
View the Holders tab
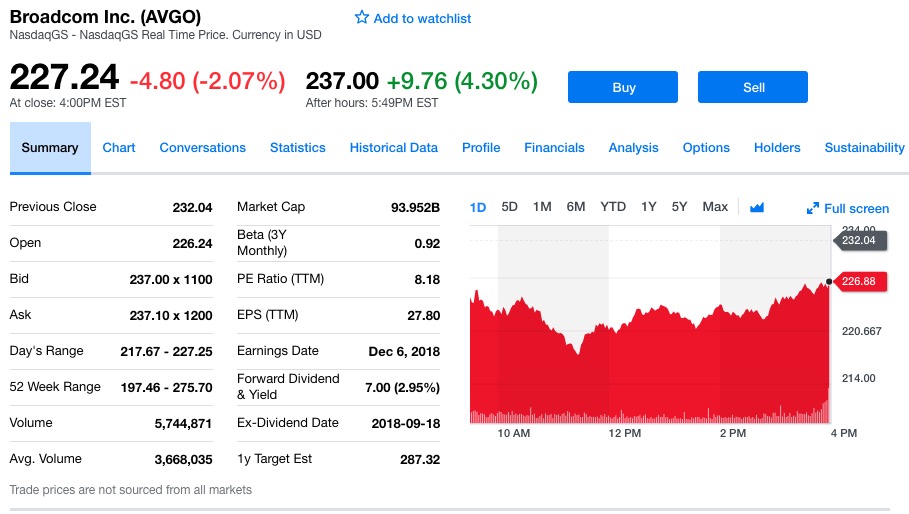[777, 148]
